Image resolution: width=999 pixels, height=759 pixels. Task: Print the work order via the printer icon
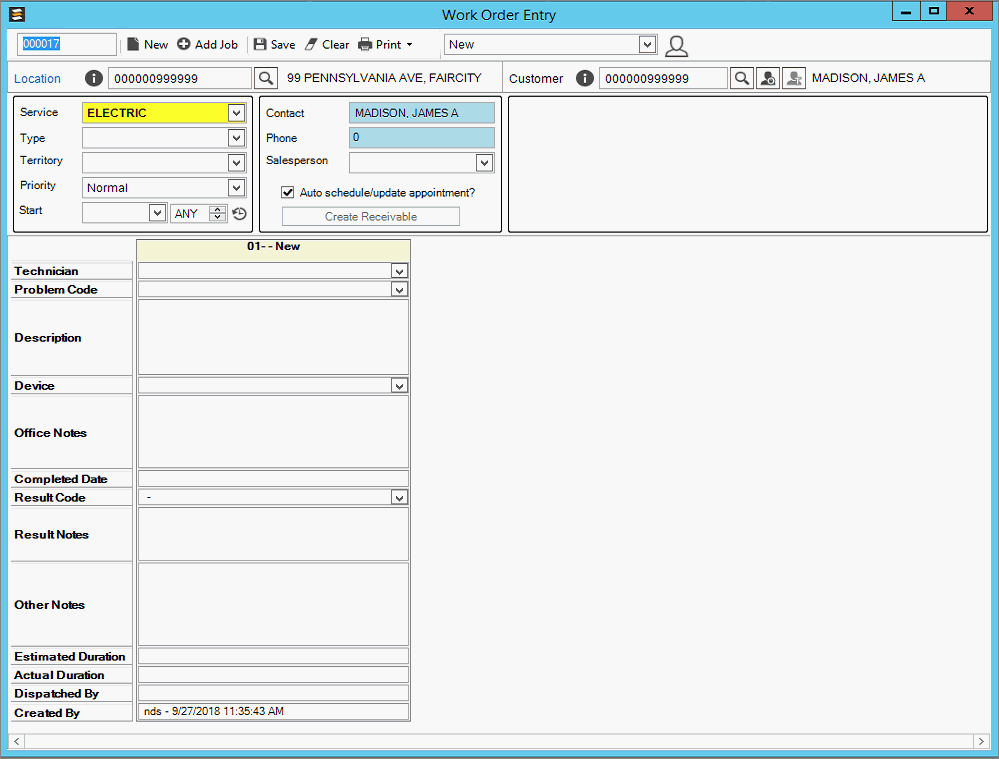pos(364,44)
